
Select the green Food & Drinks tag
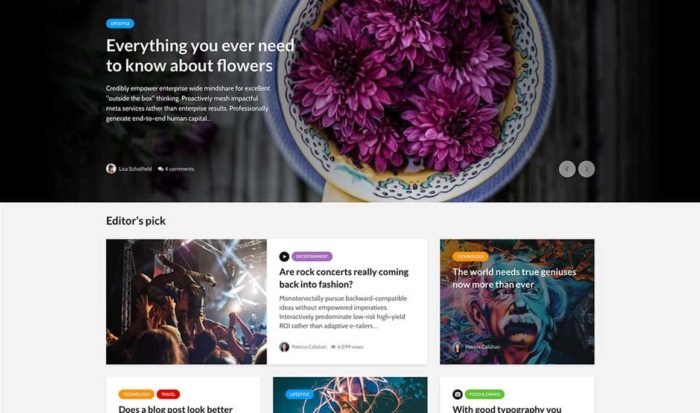click(x=485, y=394)
